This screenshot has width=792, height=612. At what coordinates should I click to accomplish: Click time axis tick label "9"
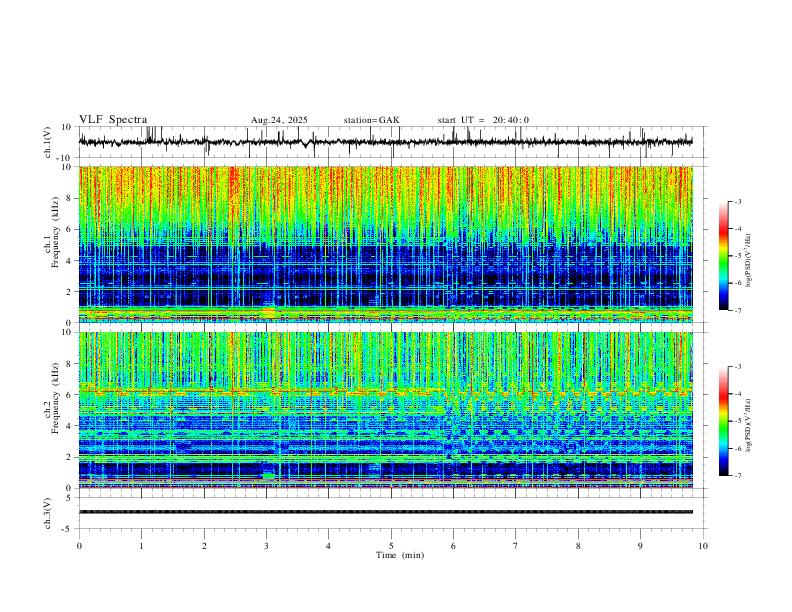tap(640, 546)
